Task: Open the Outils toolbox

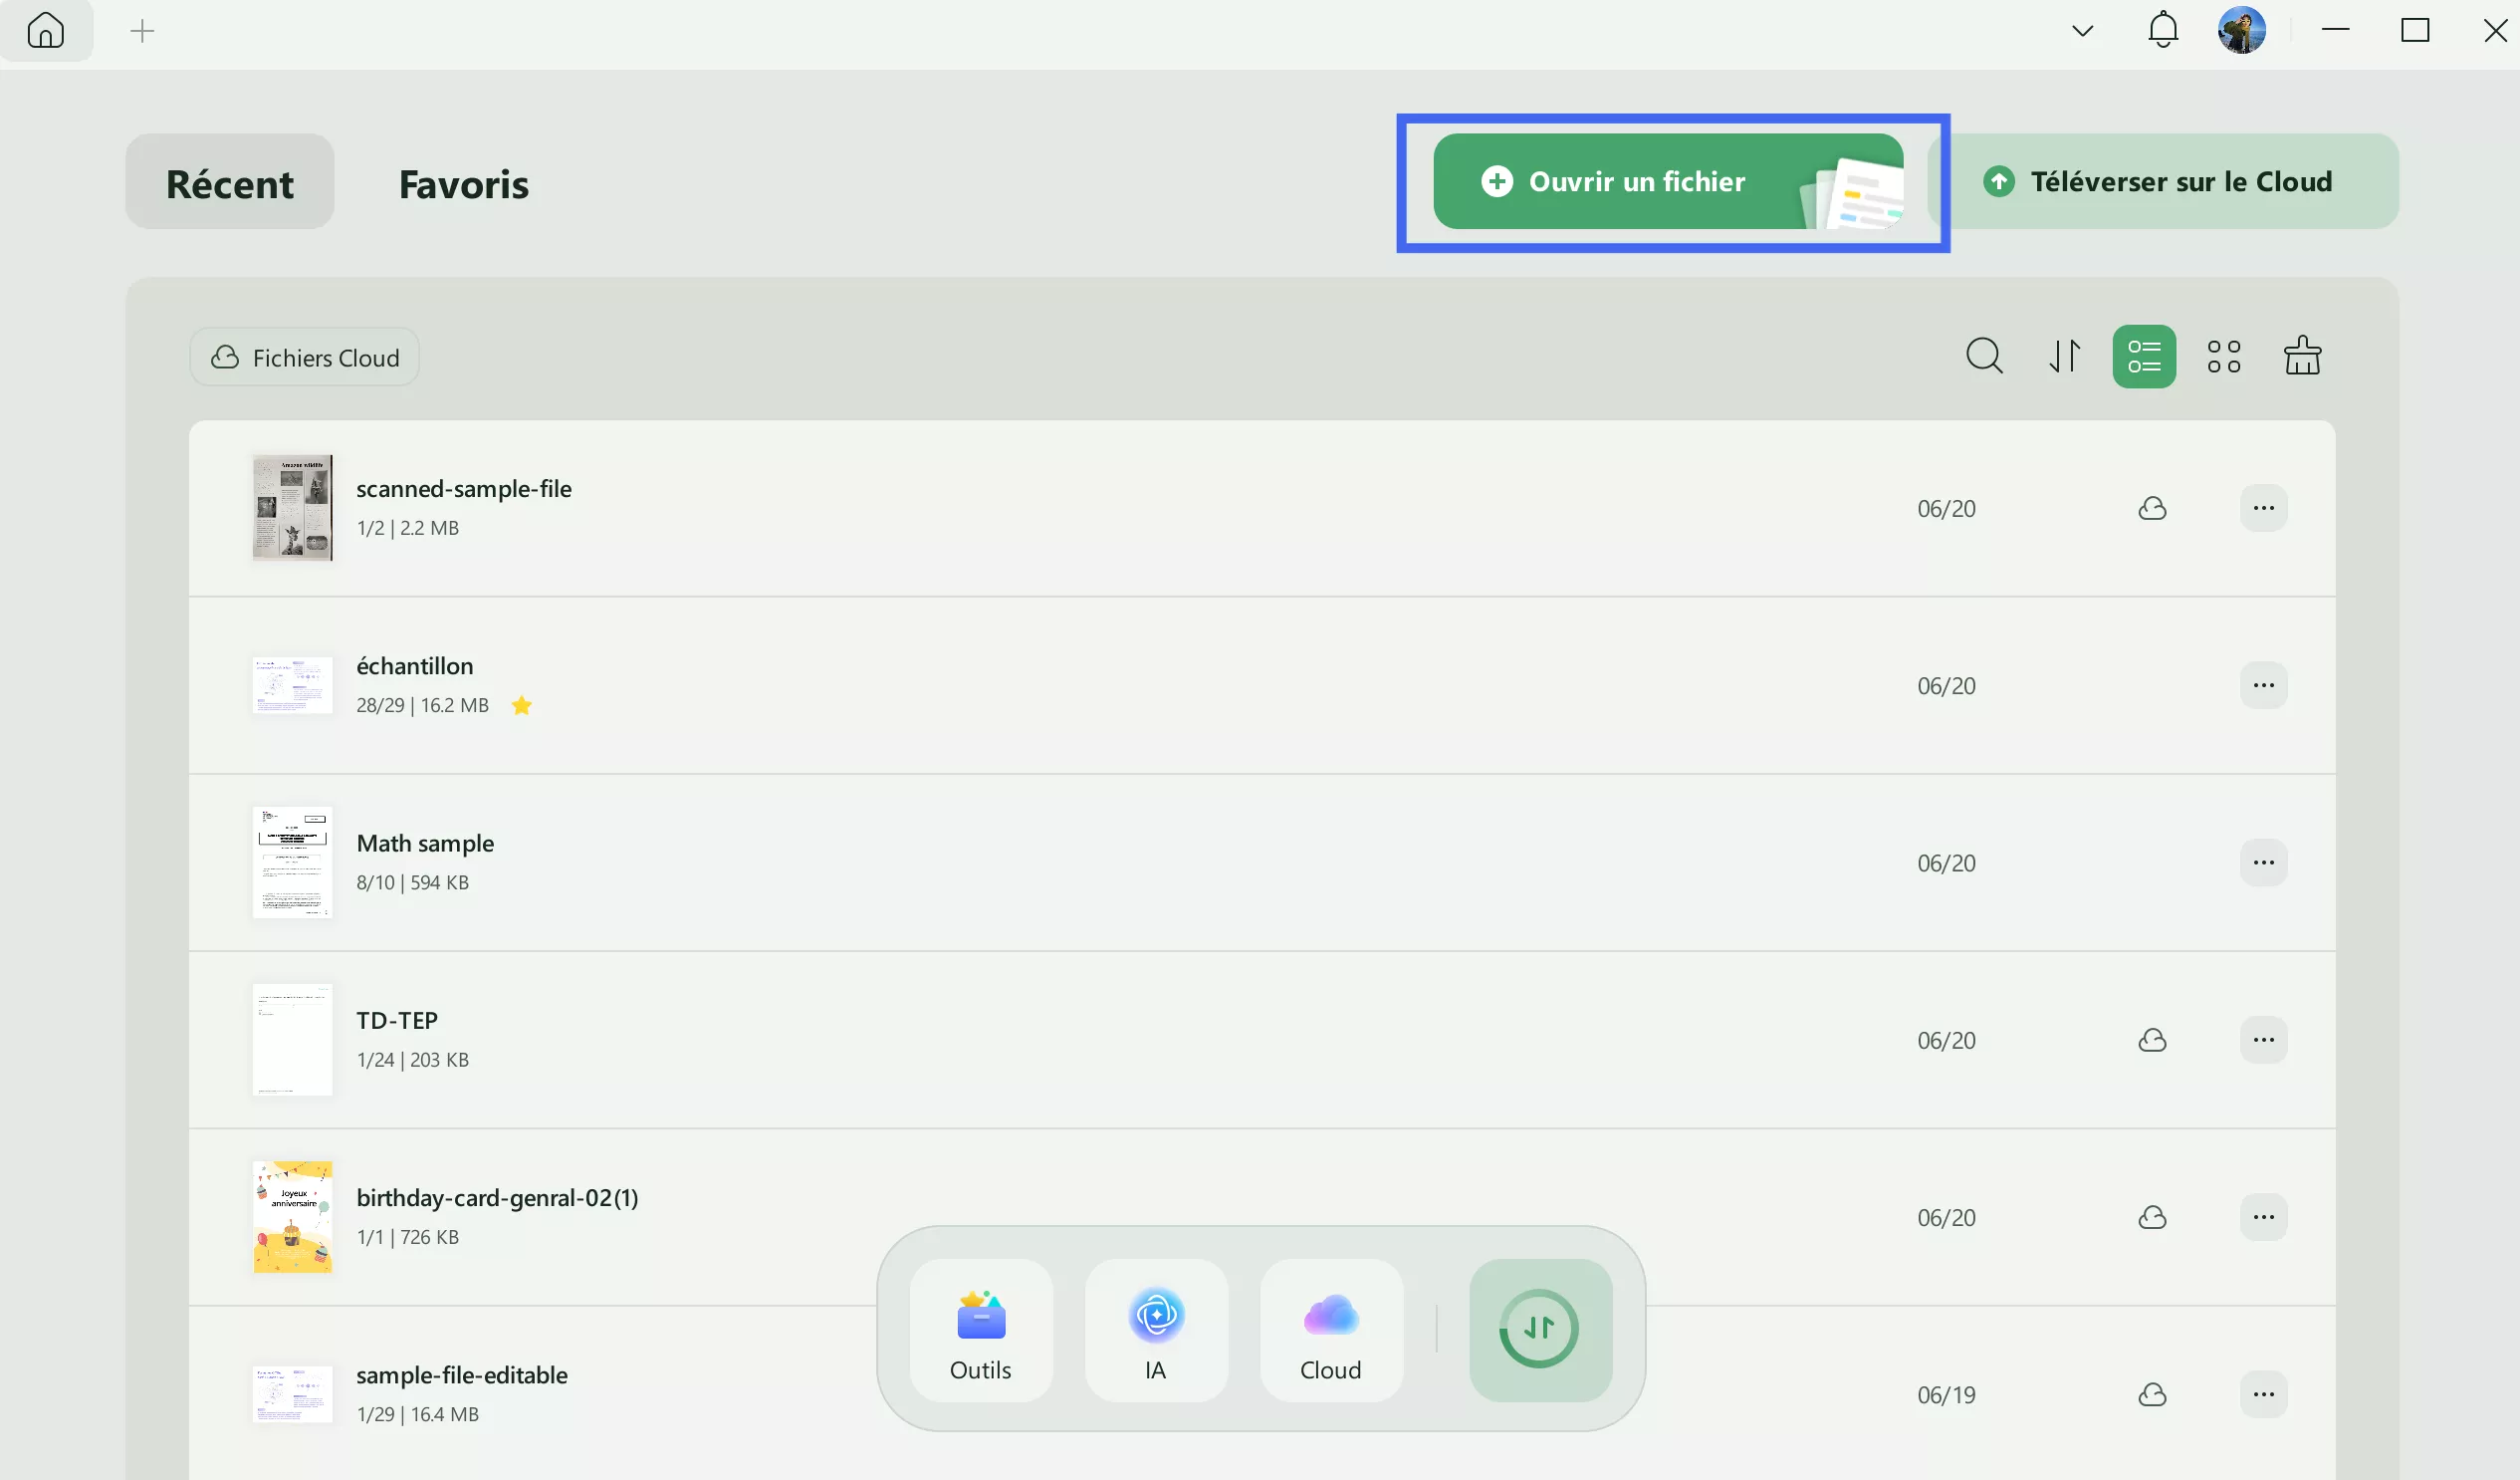Action: click(980, 1331)
